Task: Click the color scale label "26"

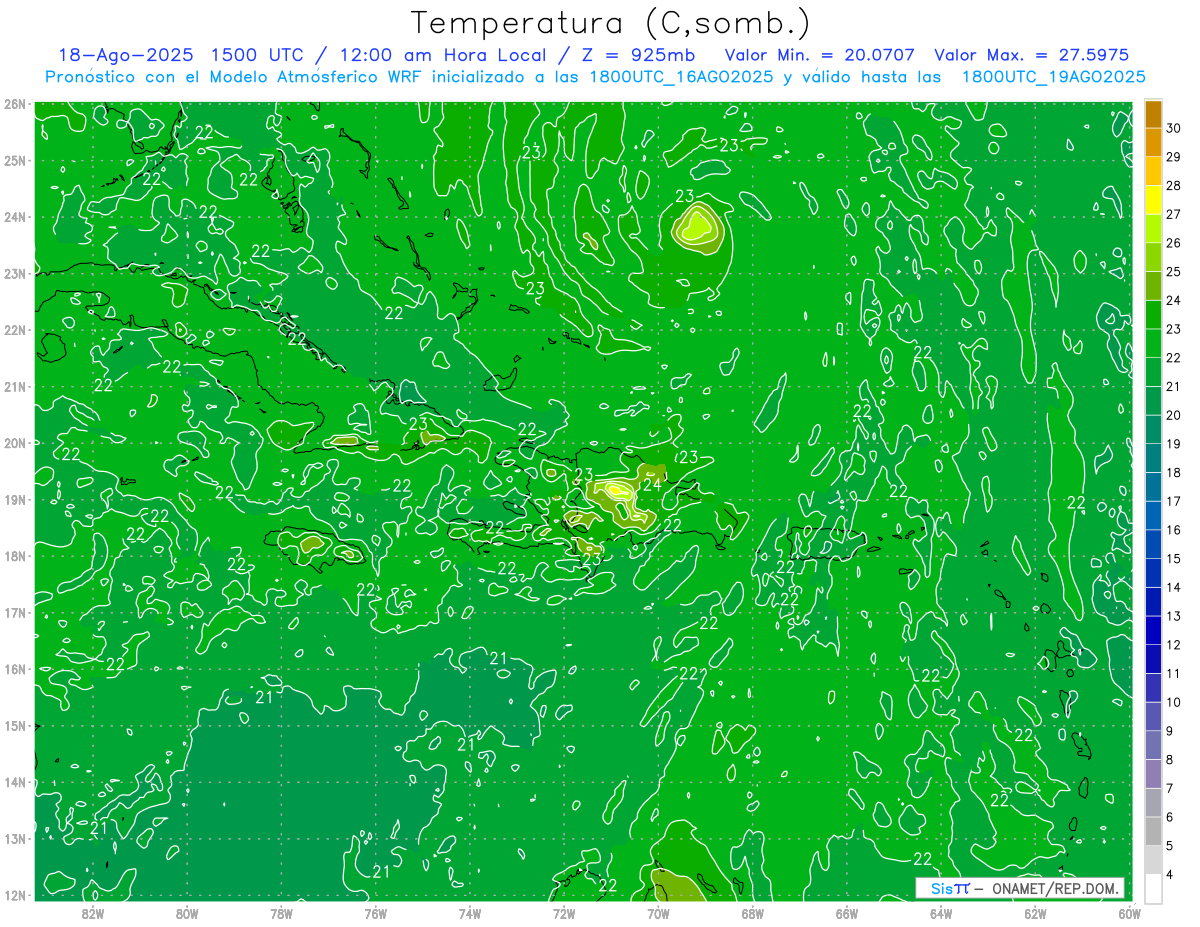Action: (x=1173, y=243)
